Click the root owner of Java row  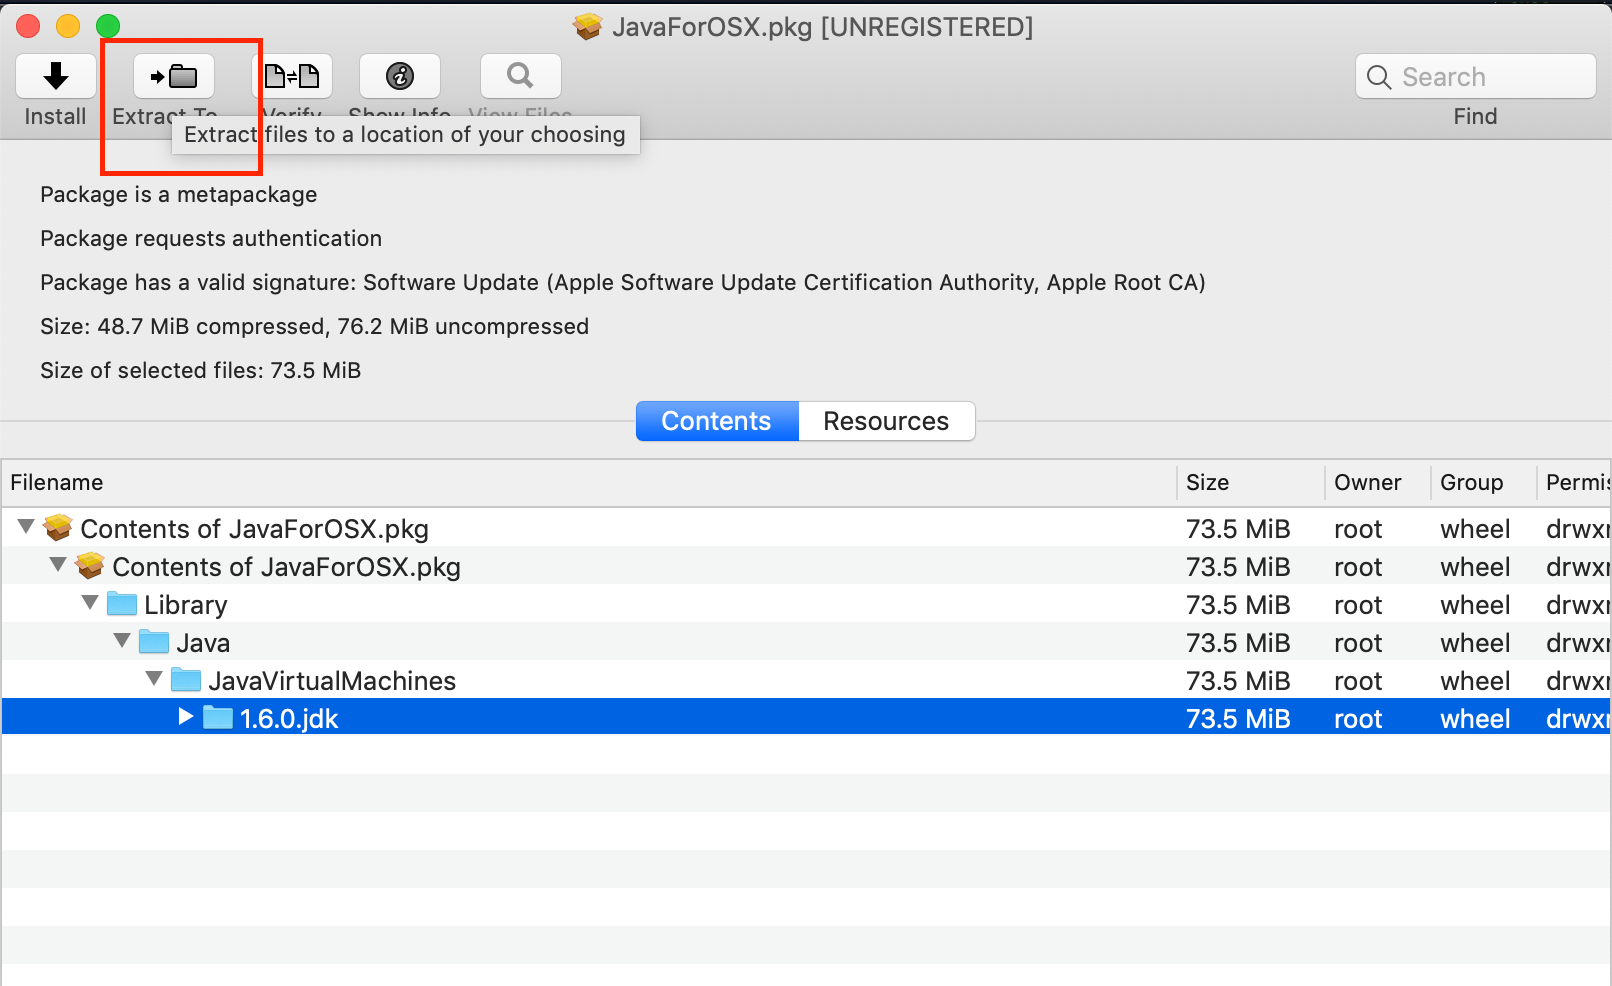pos(1358,643)
